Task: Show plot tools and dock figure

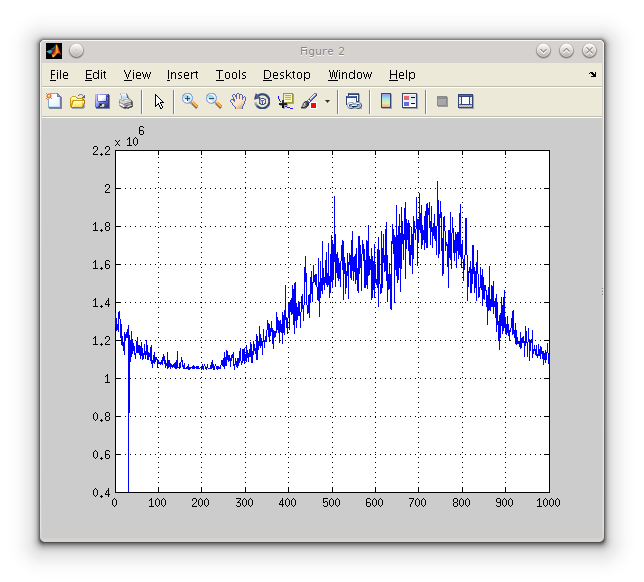Action: pyautogui.click(x=465, y=101)
